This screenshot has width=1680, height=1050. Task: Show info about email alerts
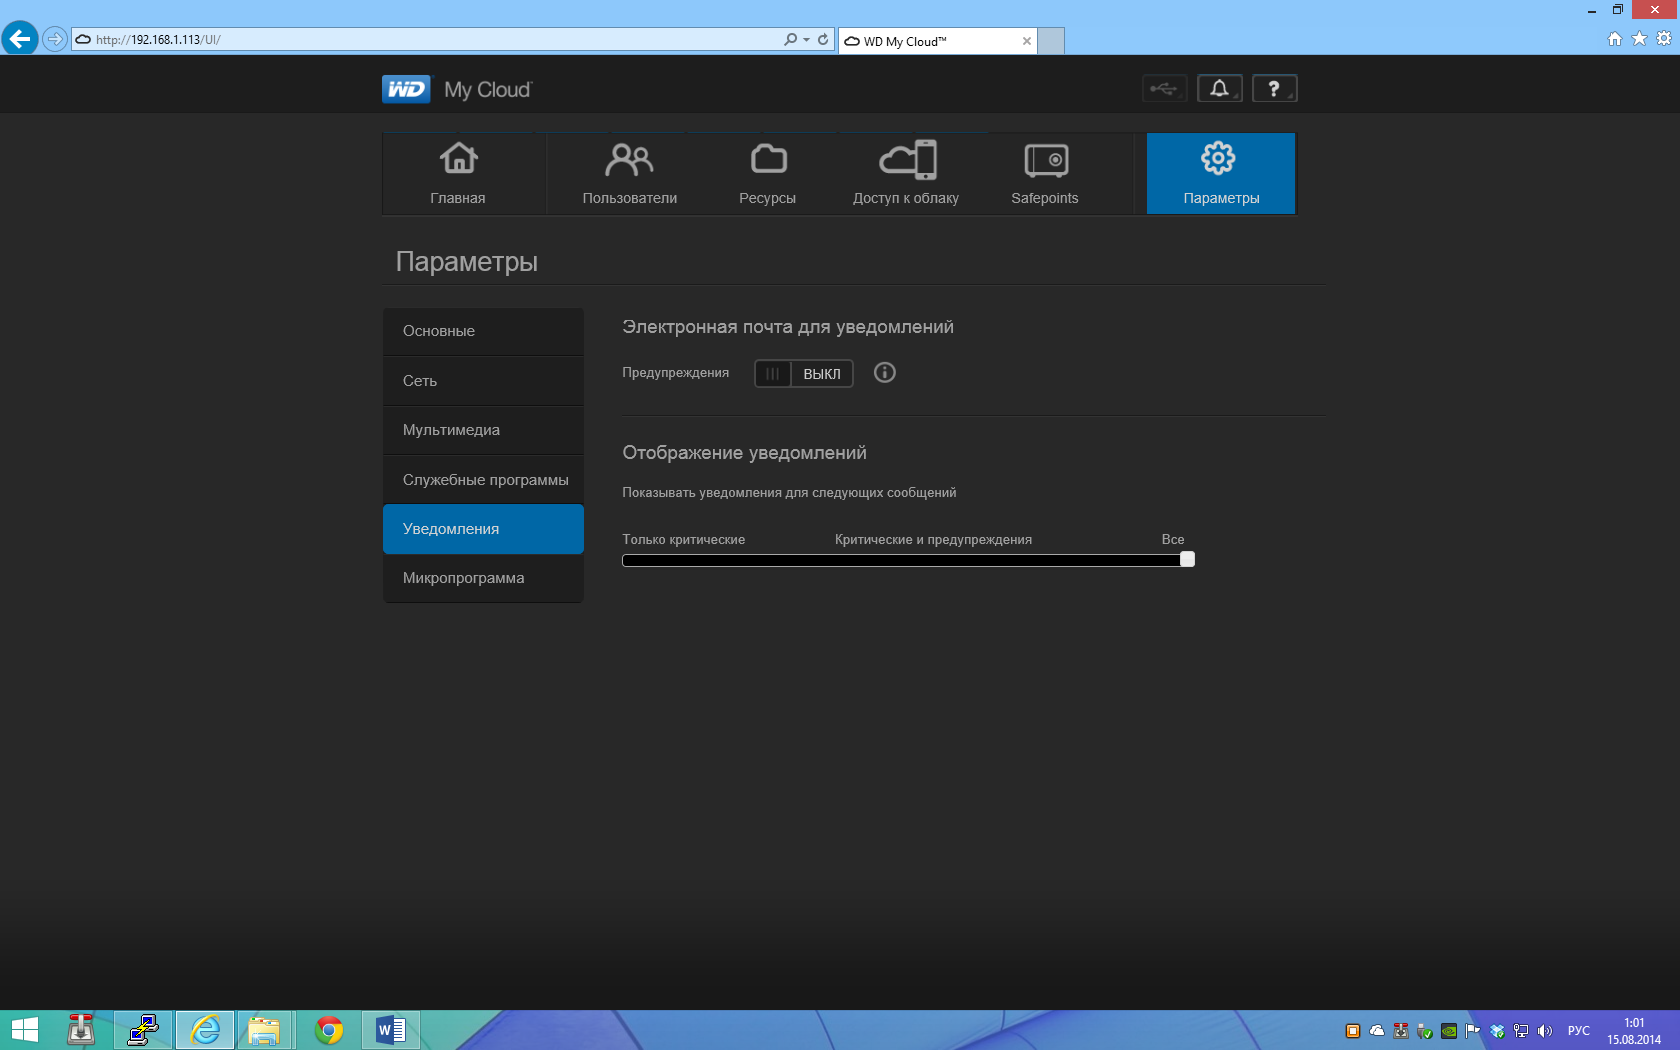[885, 373]
